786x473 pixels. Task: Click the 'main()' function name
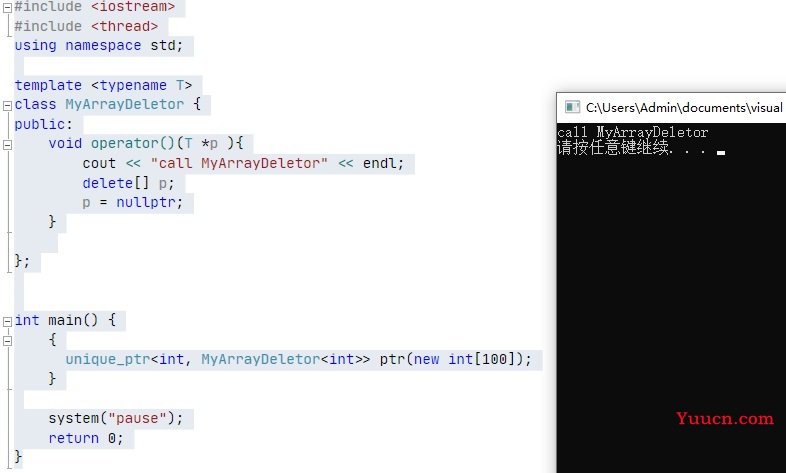click(x=73, y=320)
